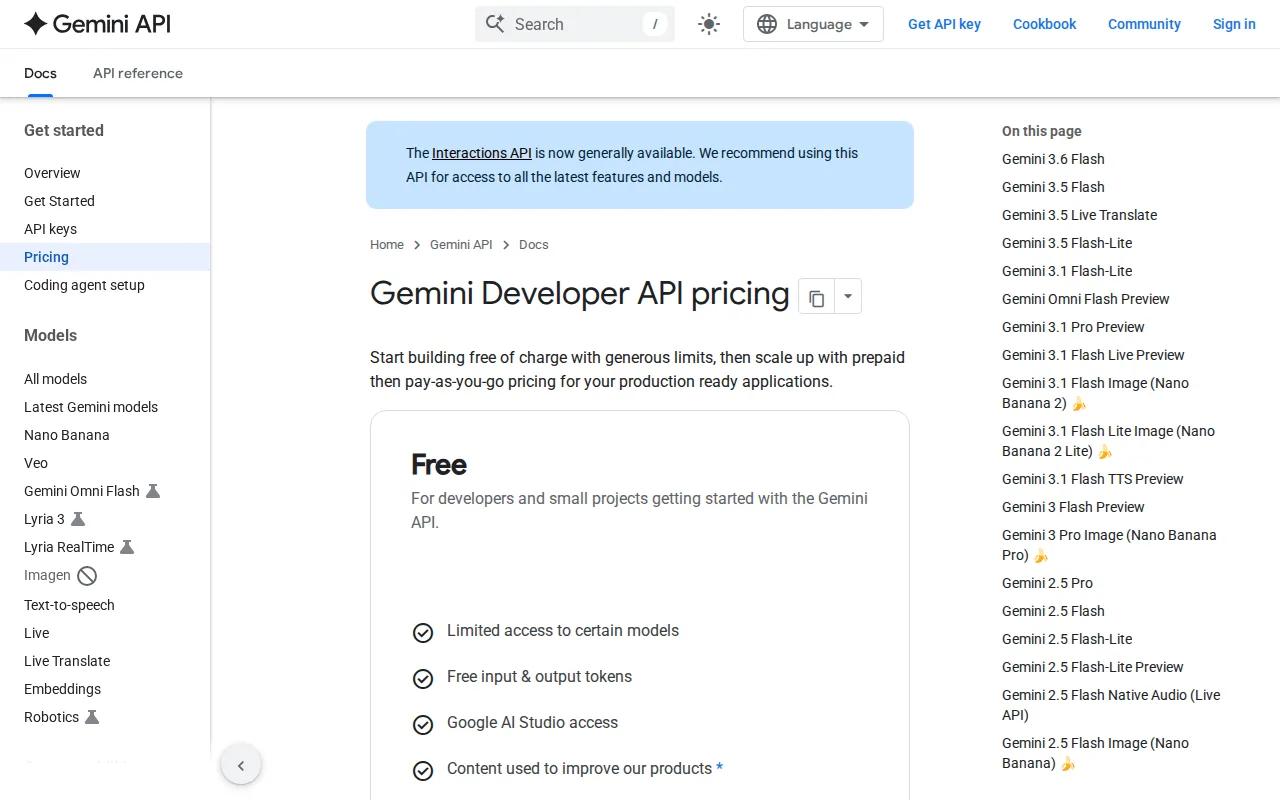Open the Get API key link

[x=944, y=24]
